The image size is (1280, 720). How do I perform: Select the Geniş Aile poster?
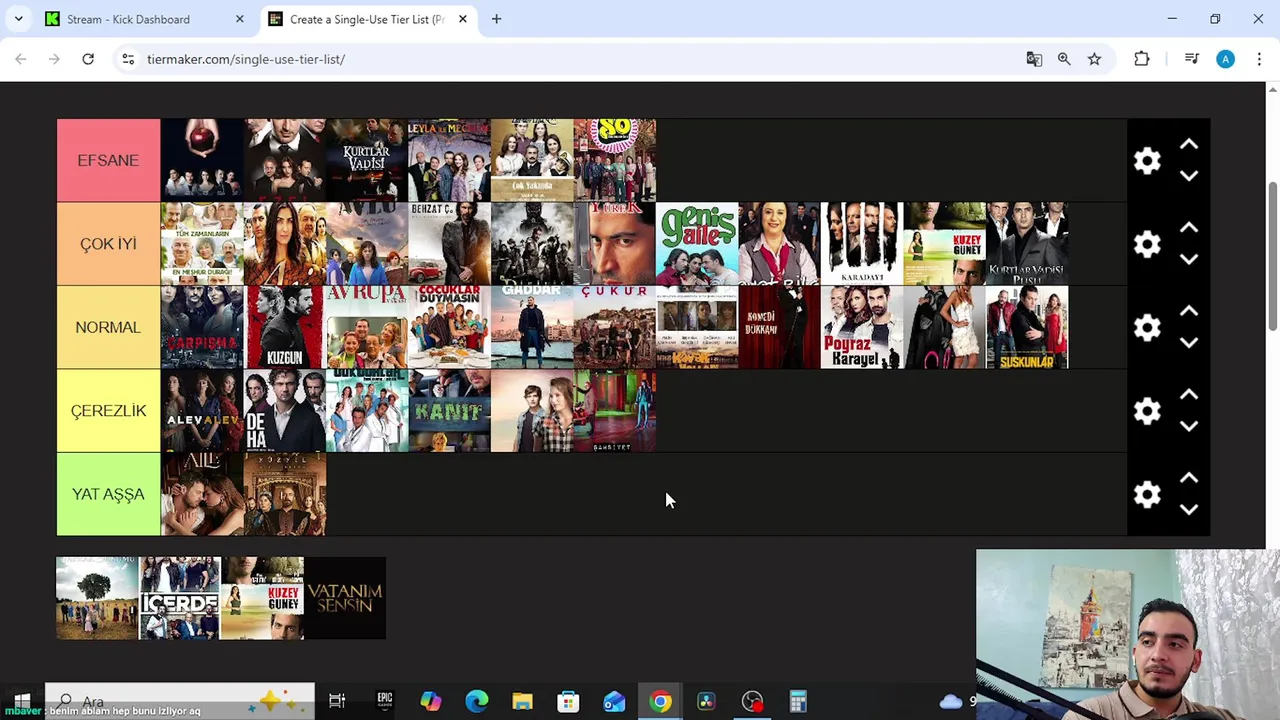click(697, 244)
